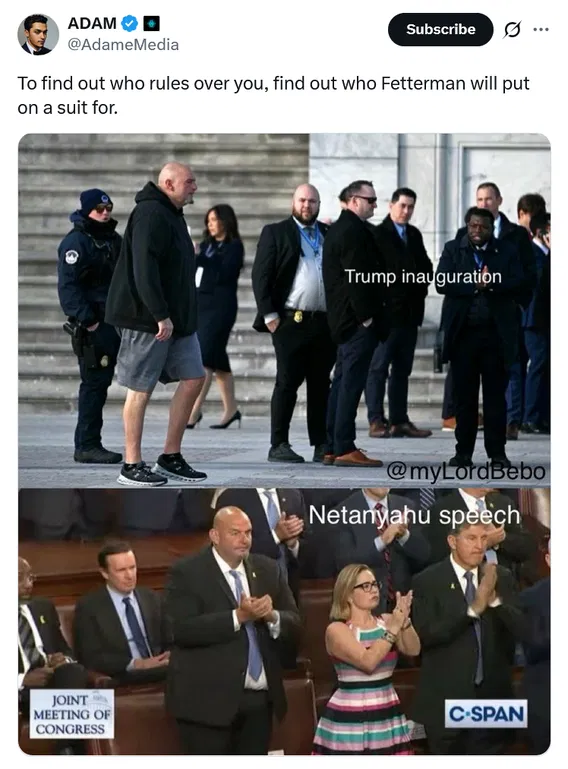Click the @myLordBebo watermark
Image resolution: width=568 pixels, height=769 pixels.
465,471
